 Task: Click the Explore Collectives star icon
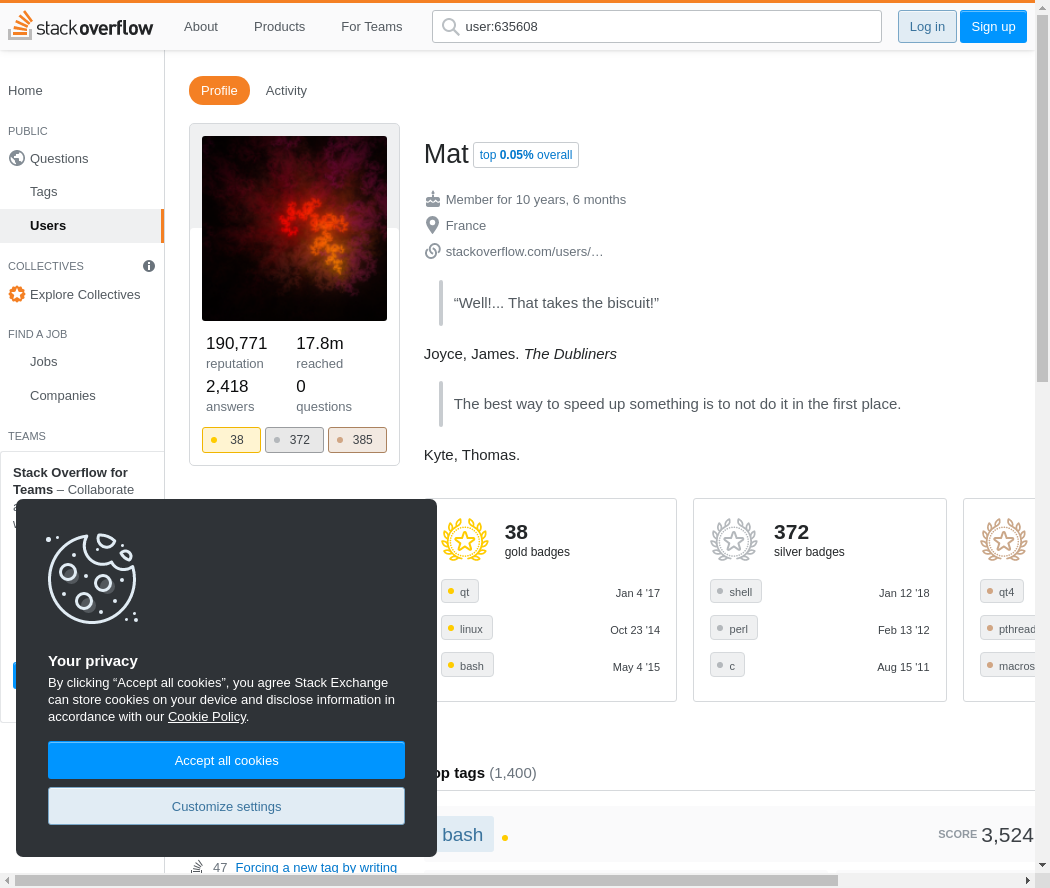click(17, 294)
